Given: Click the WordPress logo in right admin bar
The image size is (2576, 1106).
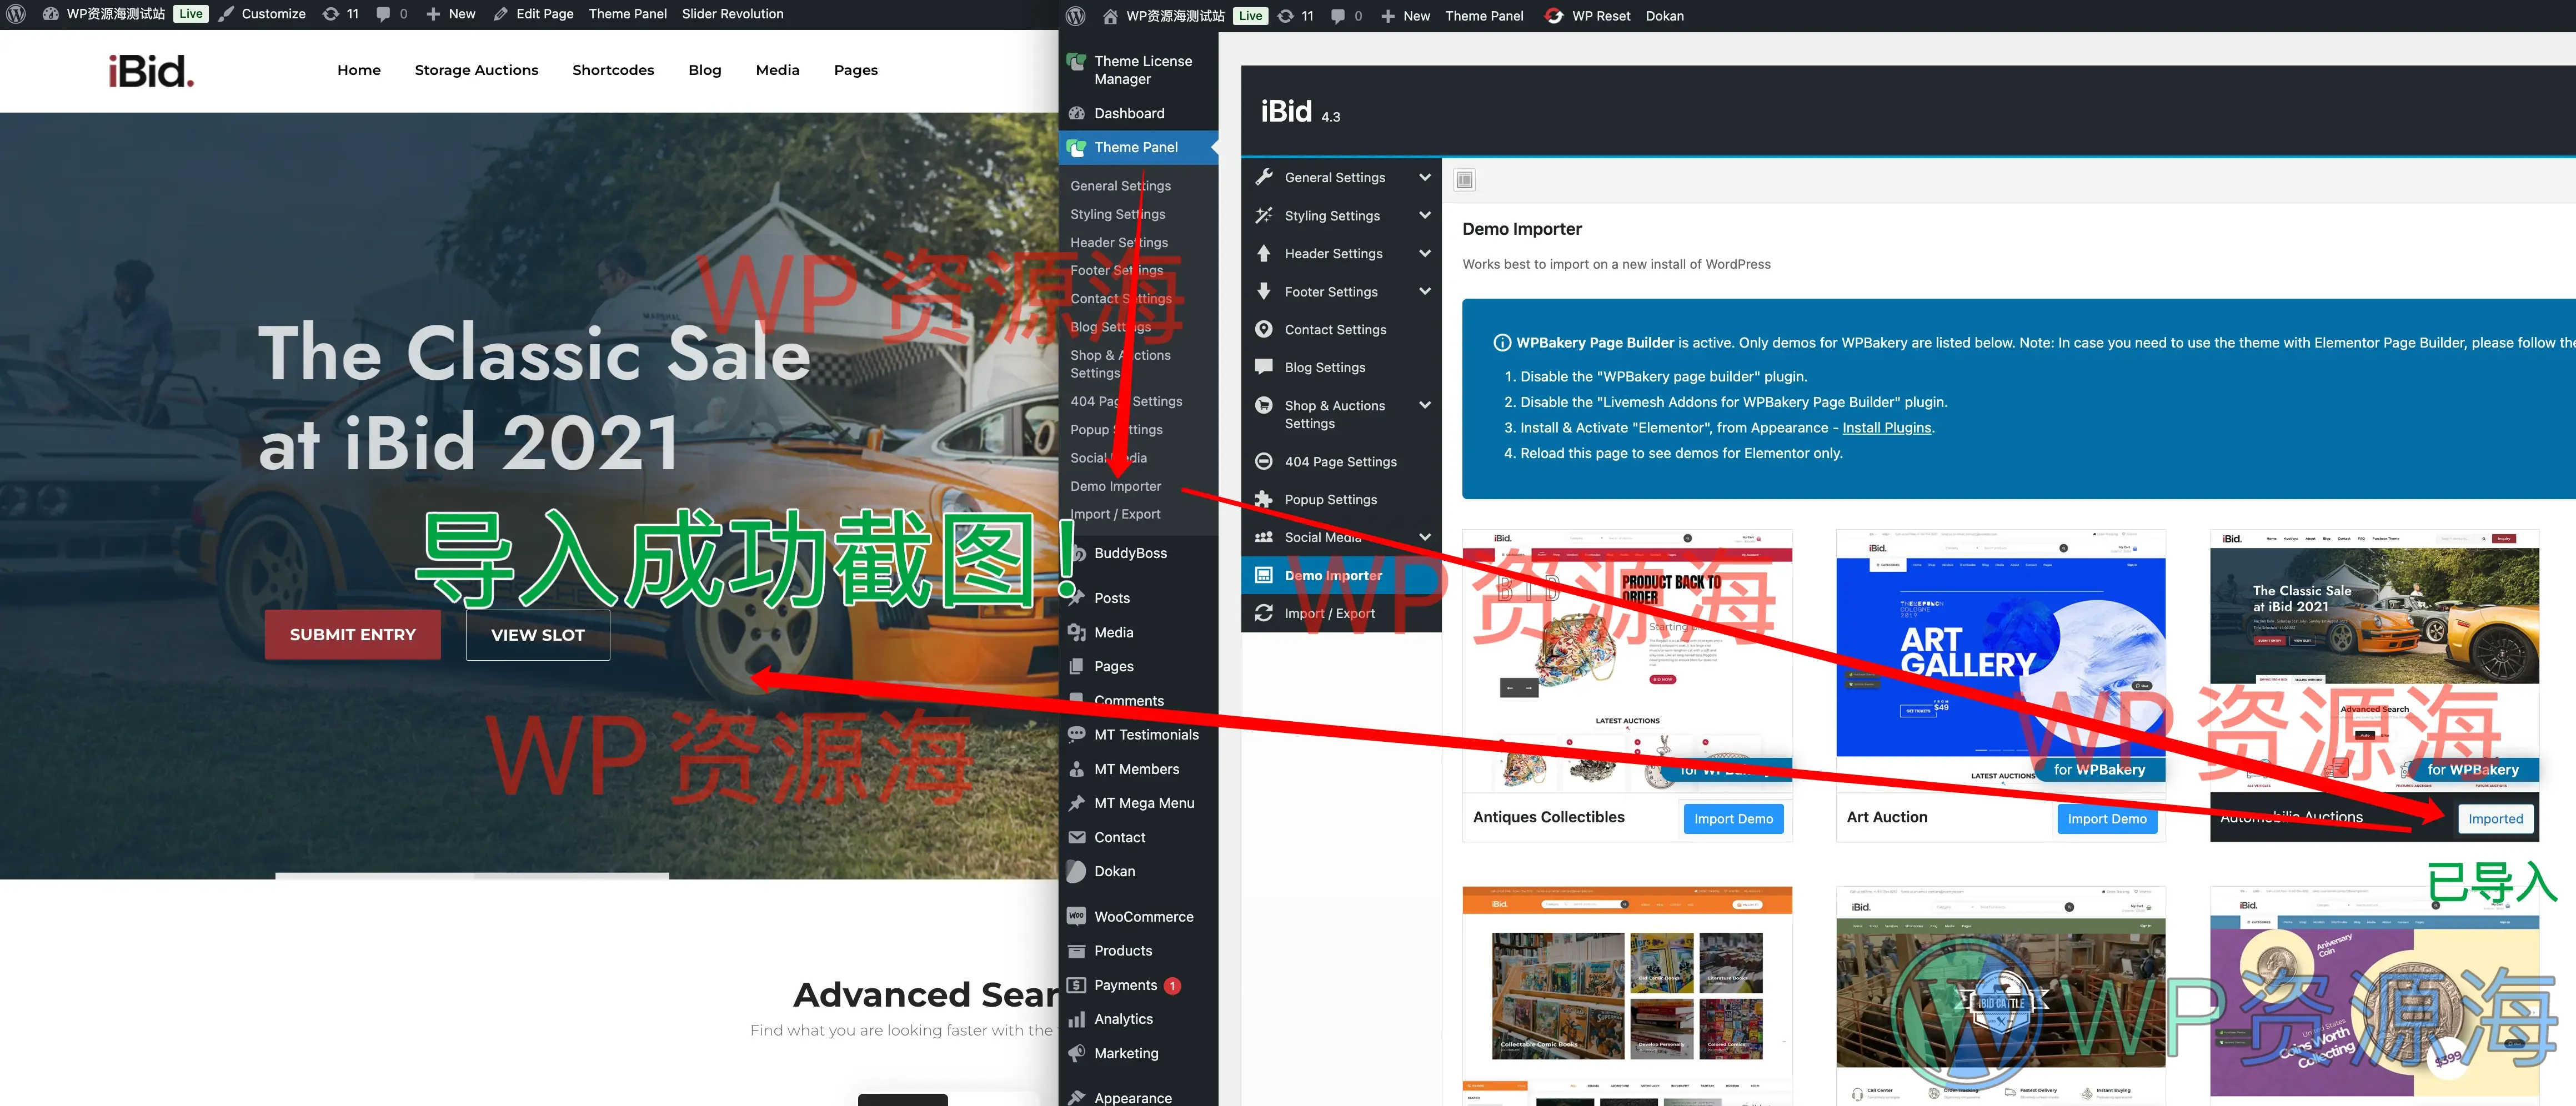Looking at the screenshot, I should pyautogui.click(x=1076, y=16).
